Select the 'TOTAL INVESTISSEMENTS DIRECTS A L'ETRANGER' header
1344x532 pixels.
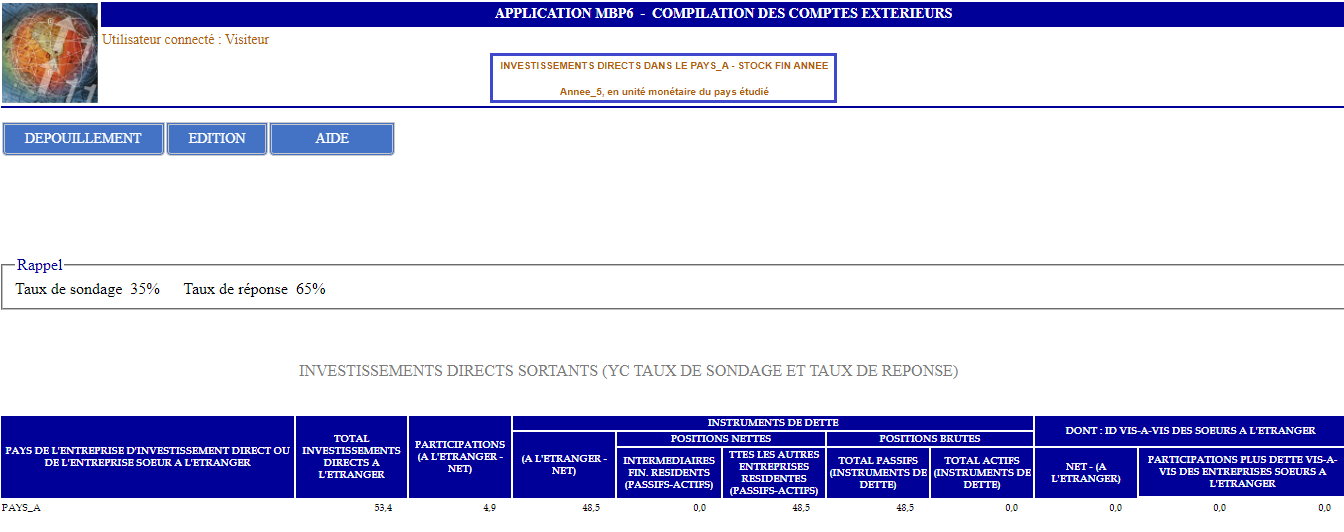(x=351, y=457)
